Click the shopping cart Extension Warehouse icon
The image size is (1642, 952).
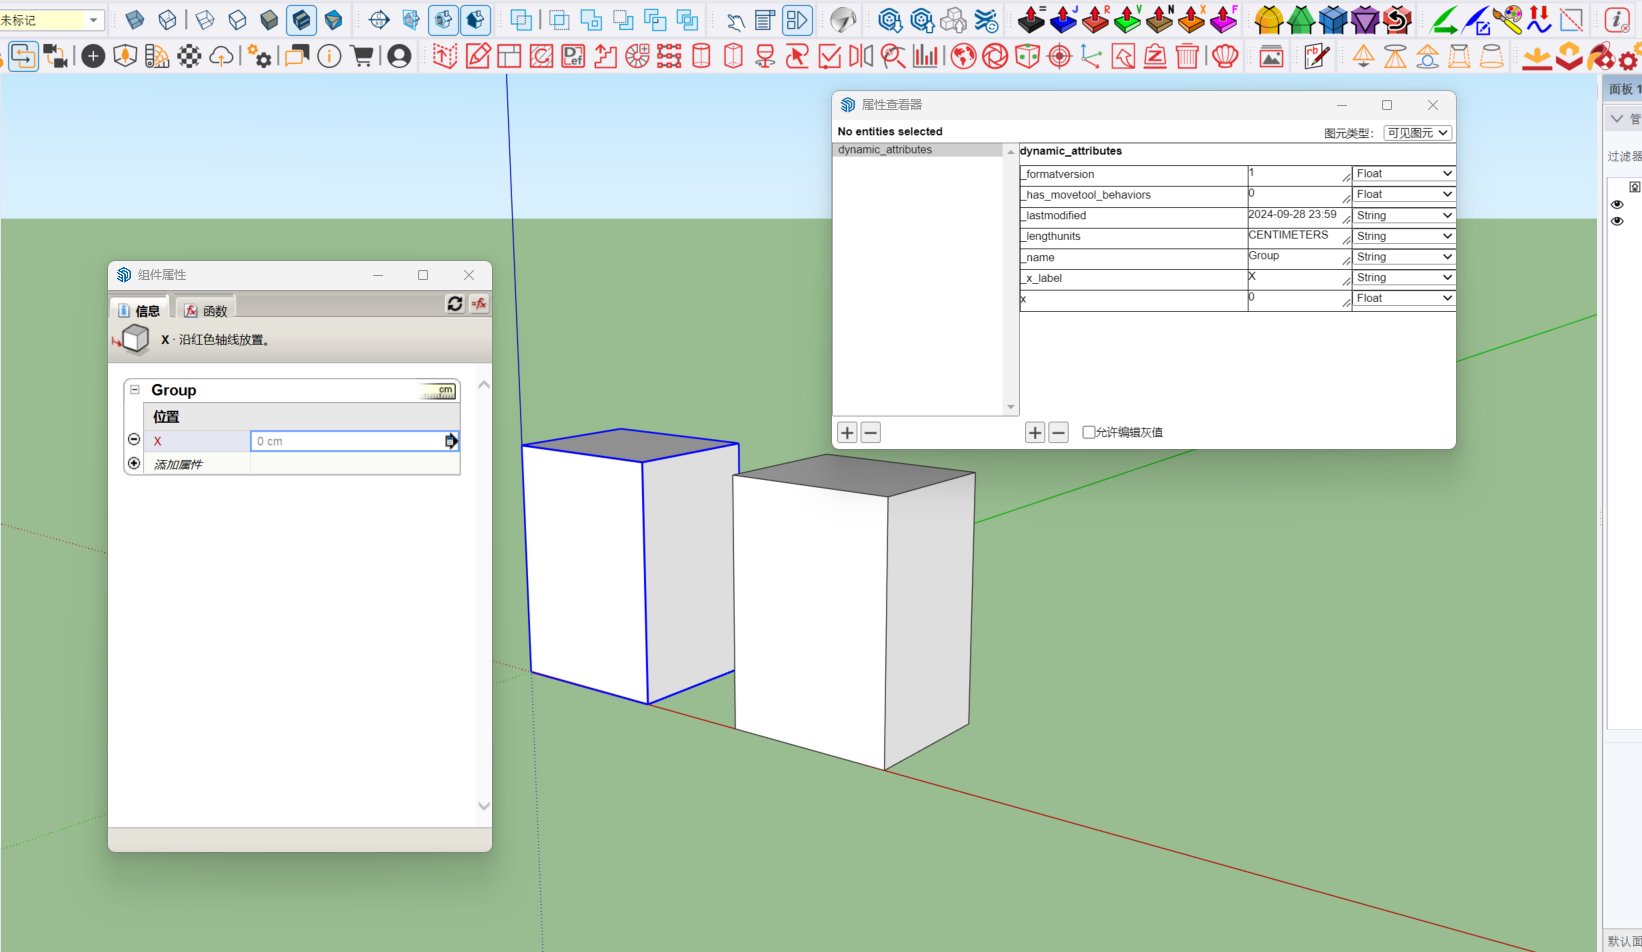(362, 56)
